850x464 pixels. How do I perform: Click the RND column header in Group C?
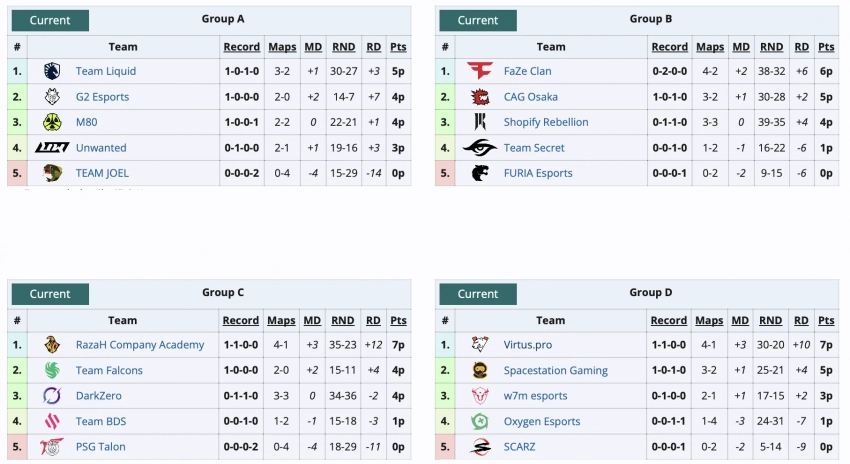[x=343, y=321]
